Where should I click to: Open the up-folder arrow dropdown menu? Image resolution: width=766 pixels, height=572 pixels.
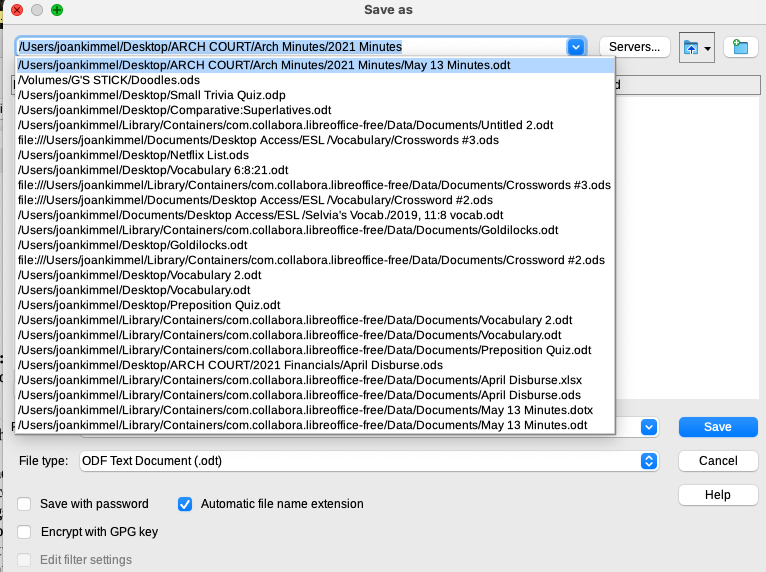pos(708,47)
